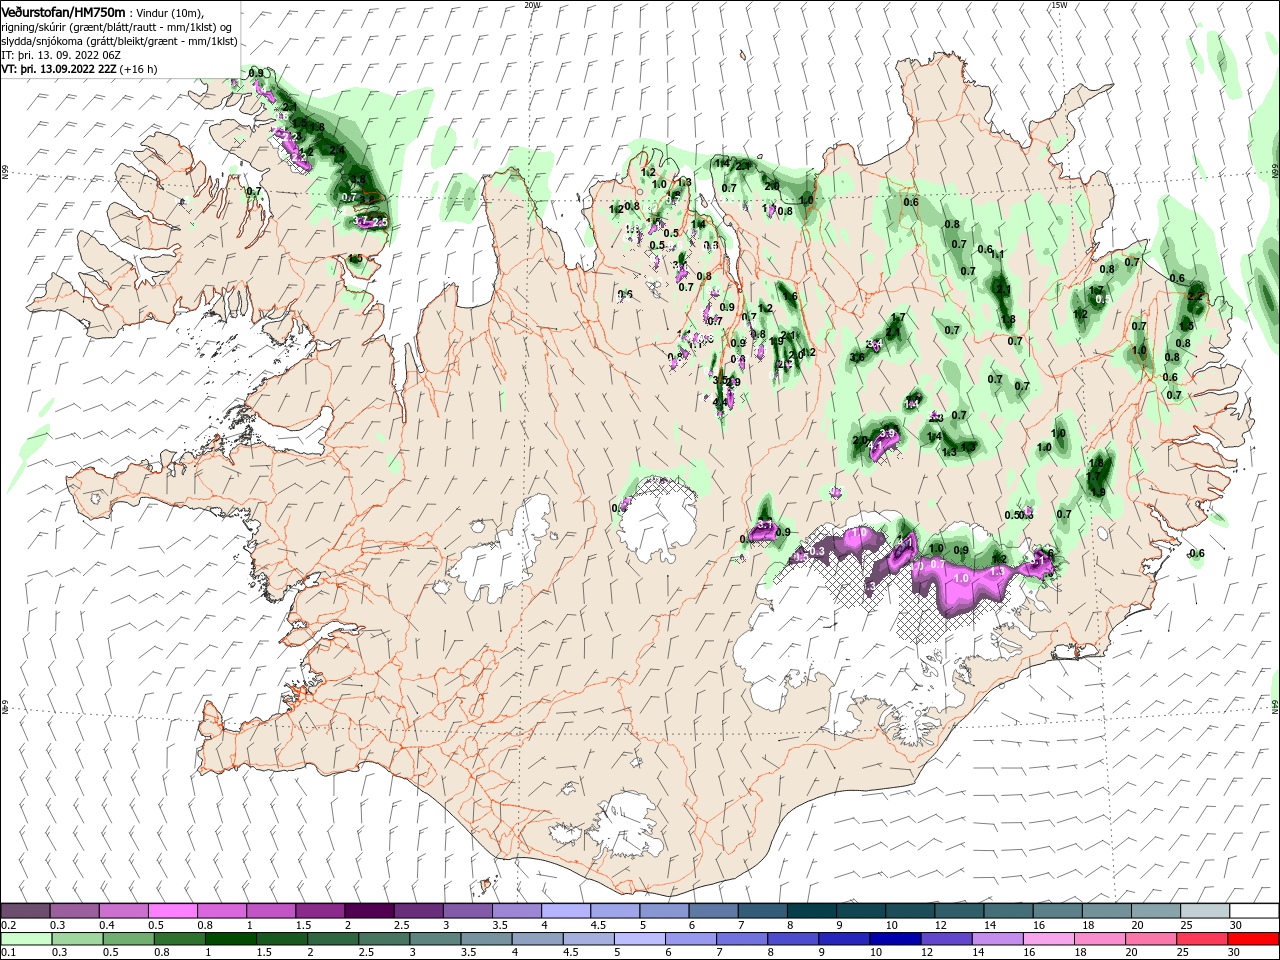Pick the bright red lower swatch after 30
The width and height of the screenshot is (1280, 960).
tap(1255, 939)
